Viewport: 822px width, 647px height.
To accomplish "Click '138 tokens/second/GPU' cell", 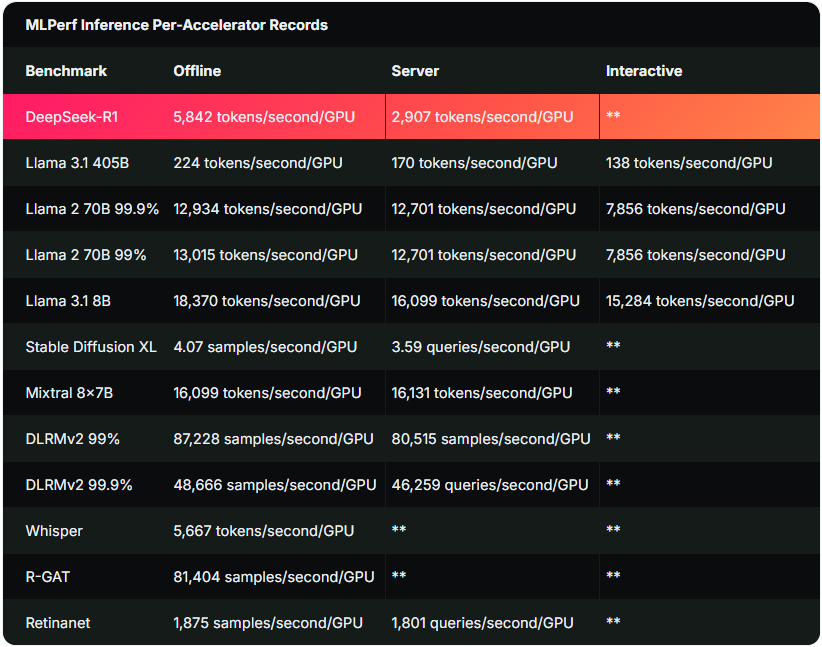I will point(689,163).
